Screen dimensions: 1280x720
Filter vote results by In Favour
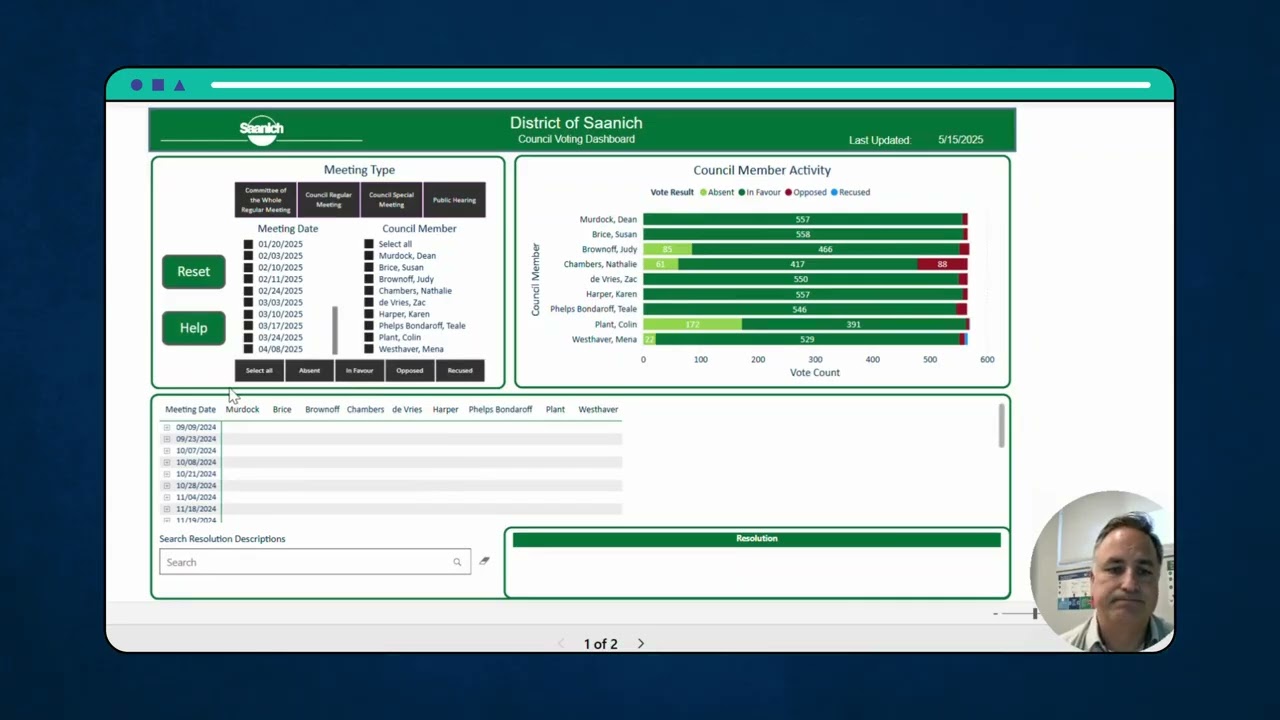click(360, 371)
